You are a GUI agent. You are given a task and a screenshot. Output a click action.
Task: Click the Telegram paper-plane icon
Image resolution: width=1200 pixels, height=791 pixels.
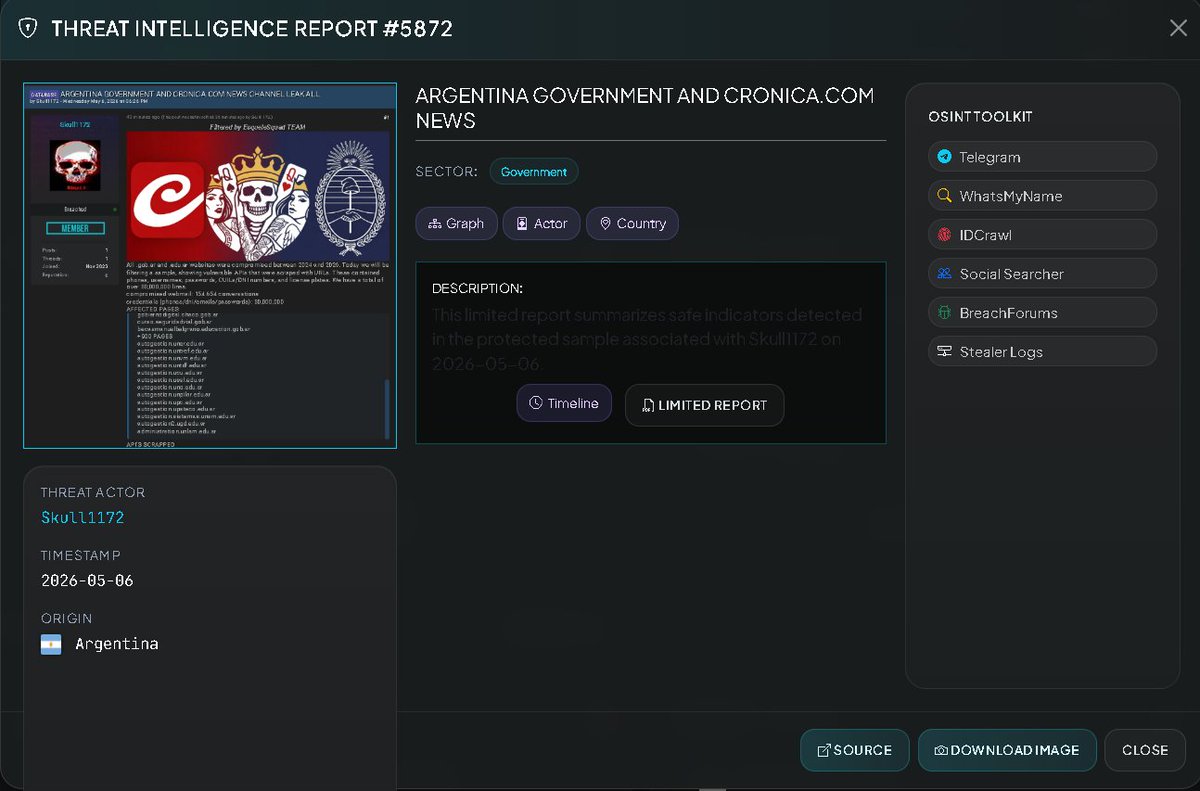tap(944, 157)
